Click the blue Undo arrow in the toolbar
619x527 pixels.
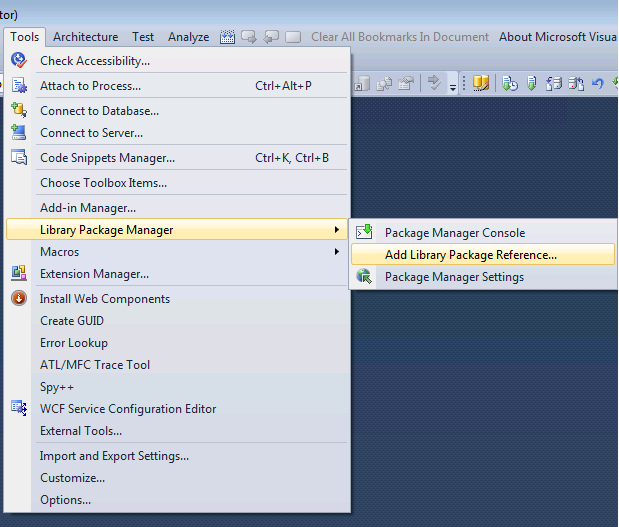[598, 84]
